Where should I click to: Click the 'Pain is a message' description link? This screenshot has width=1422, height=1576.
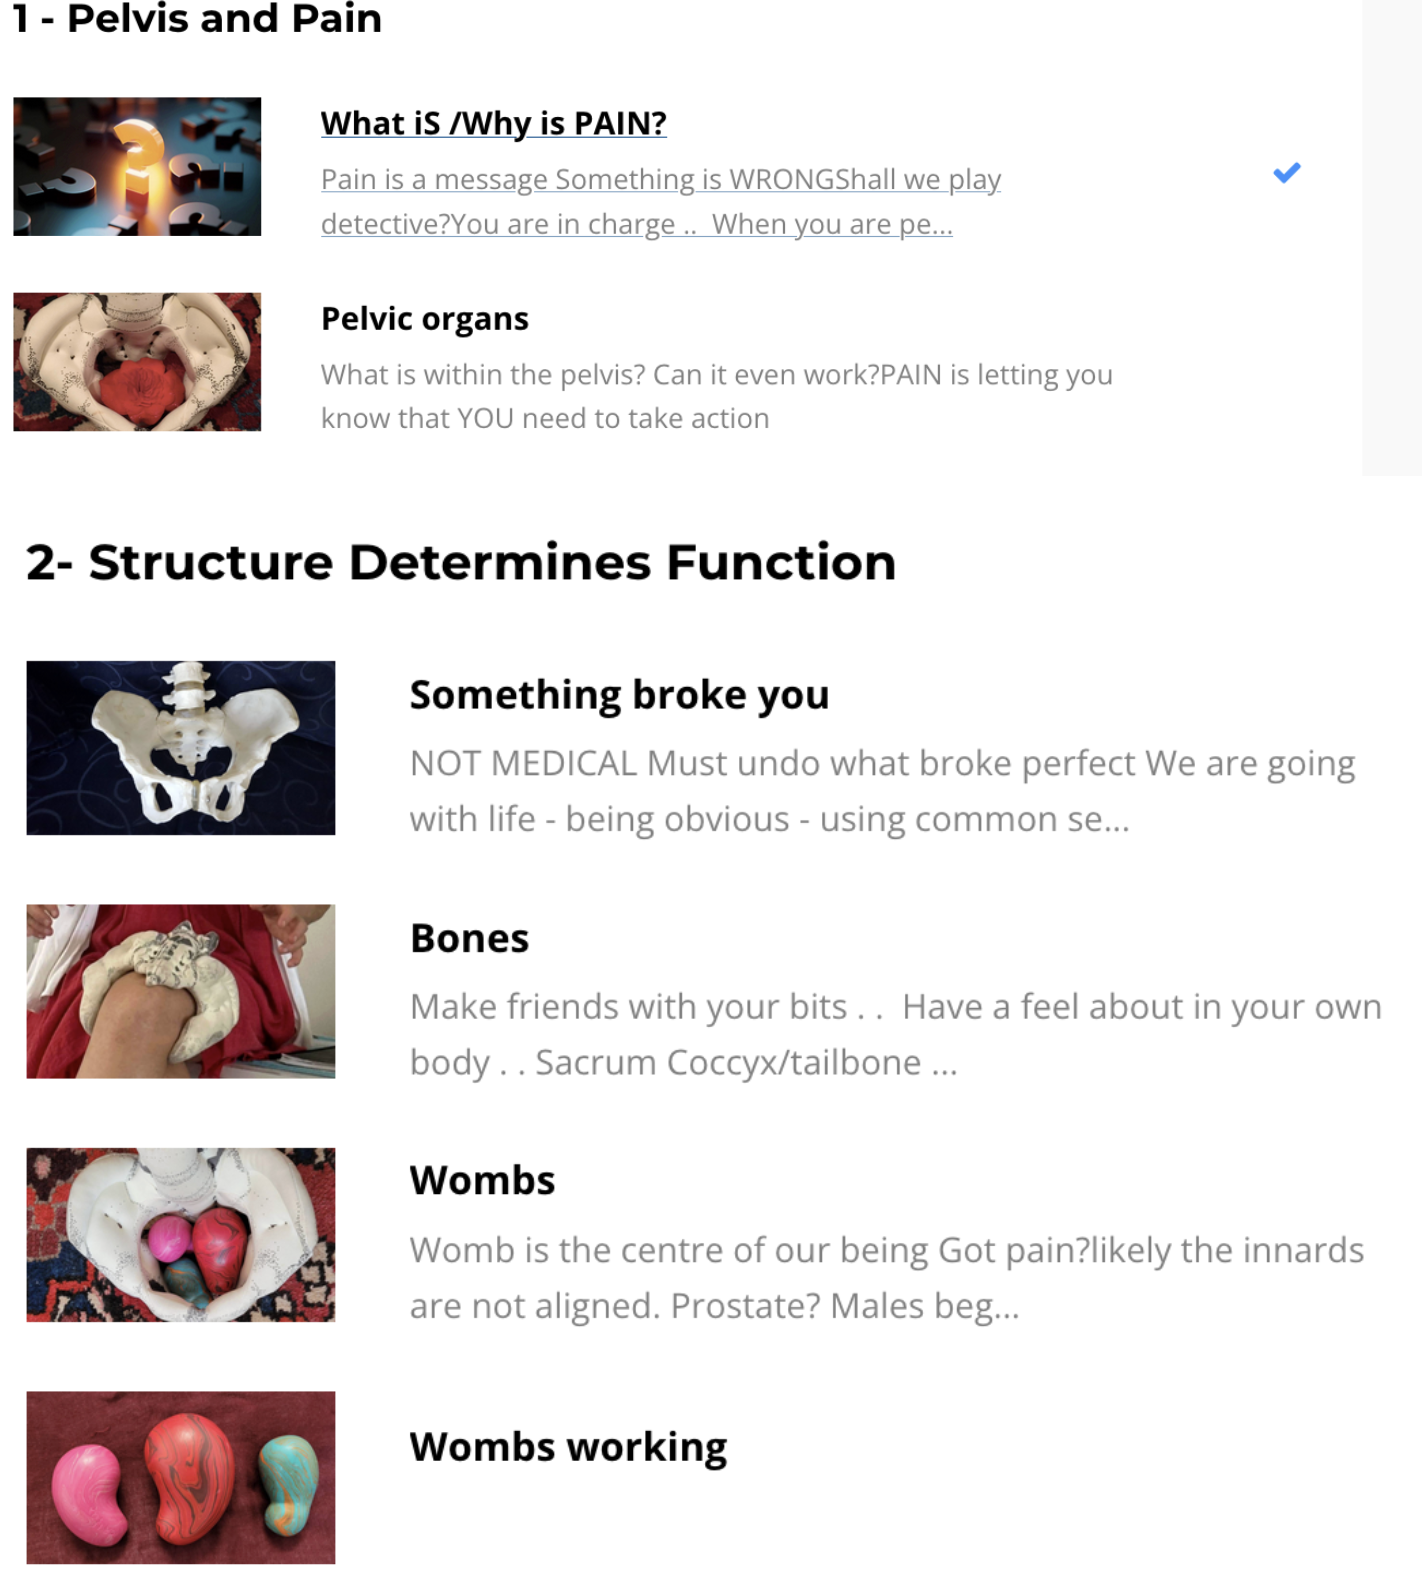tap(660, 201)
